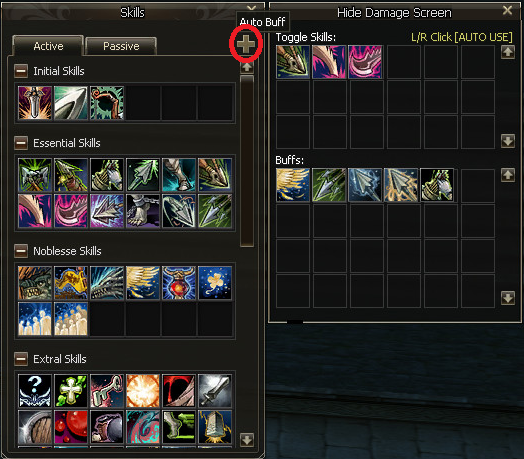Click the Auto Buff plus icon
524x459 pixels.
tap(246, 44)
